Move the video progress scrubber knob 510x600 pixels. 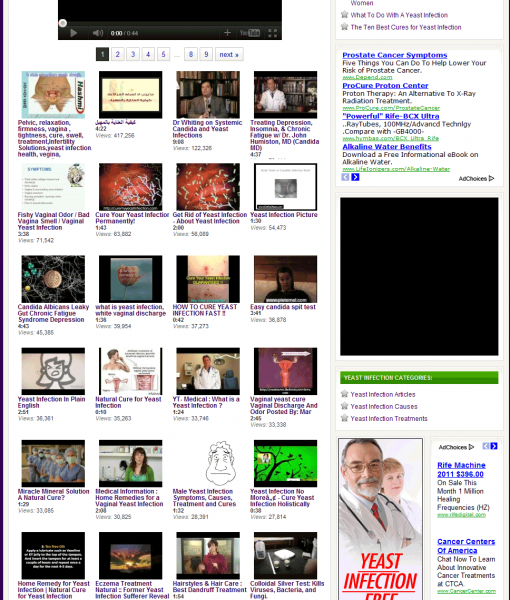62,23
